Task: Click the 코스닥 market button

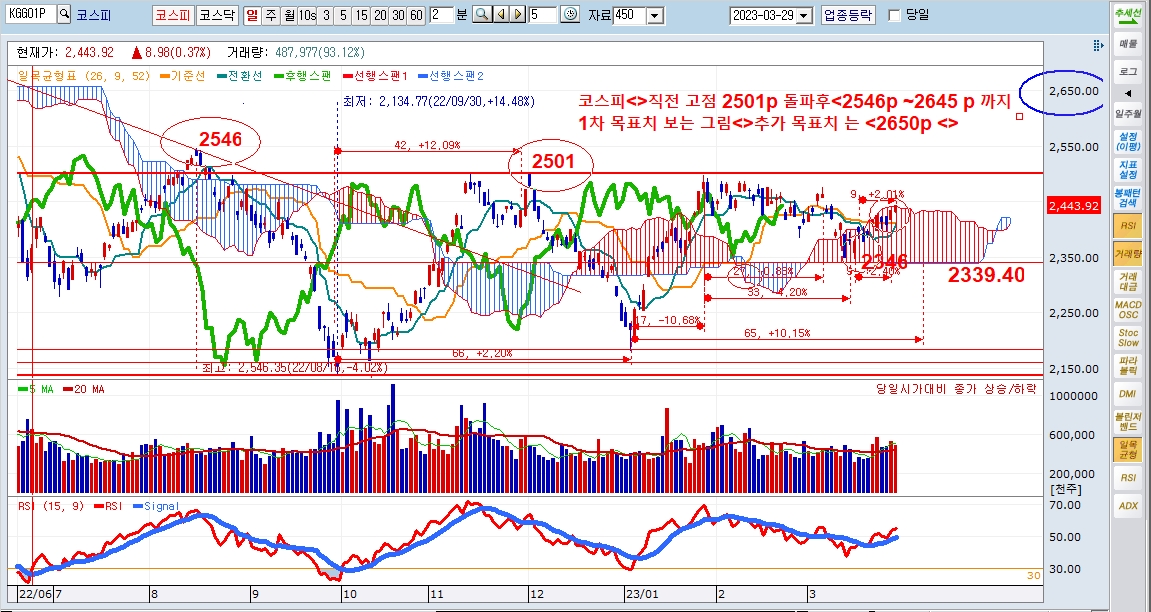Action: [x=217, y=15]
